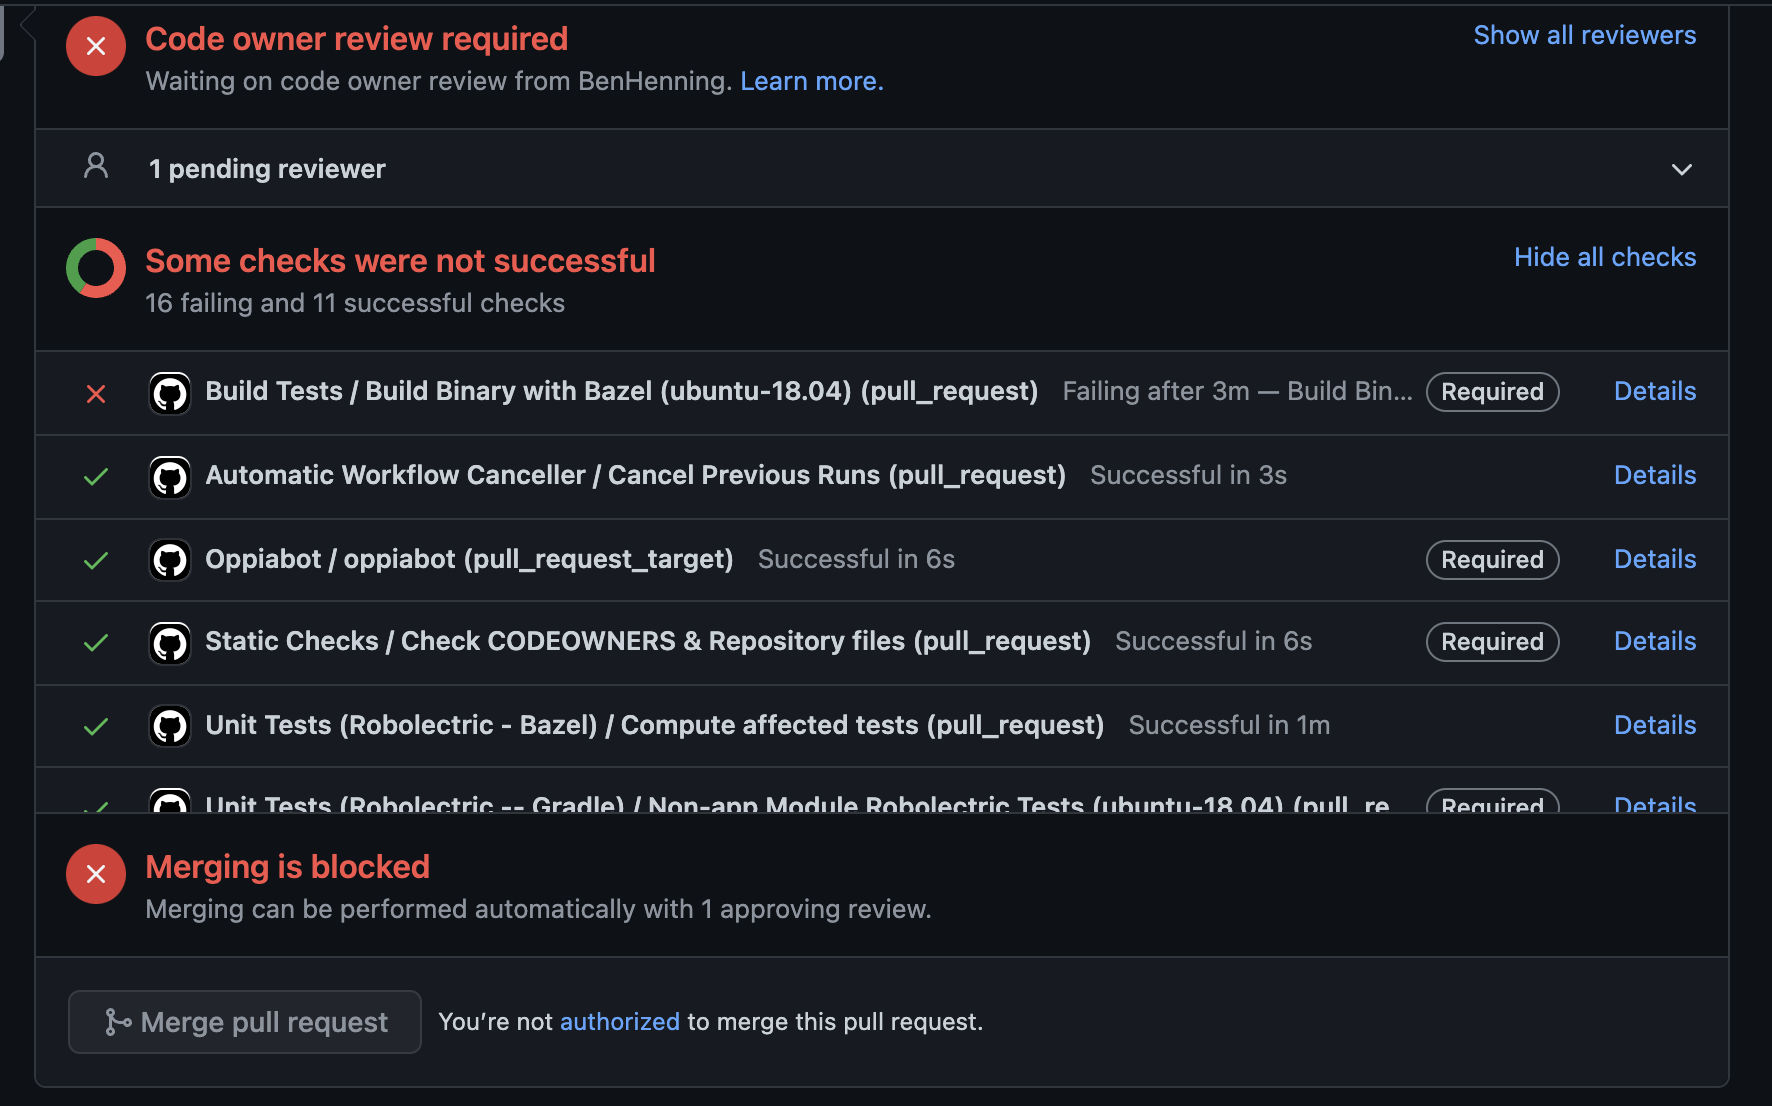Open Details for Build Binary with Bazel

coord(1655,391)
